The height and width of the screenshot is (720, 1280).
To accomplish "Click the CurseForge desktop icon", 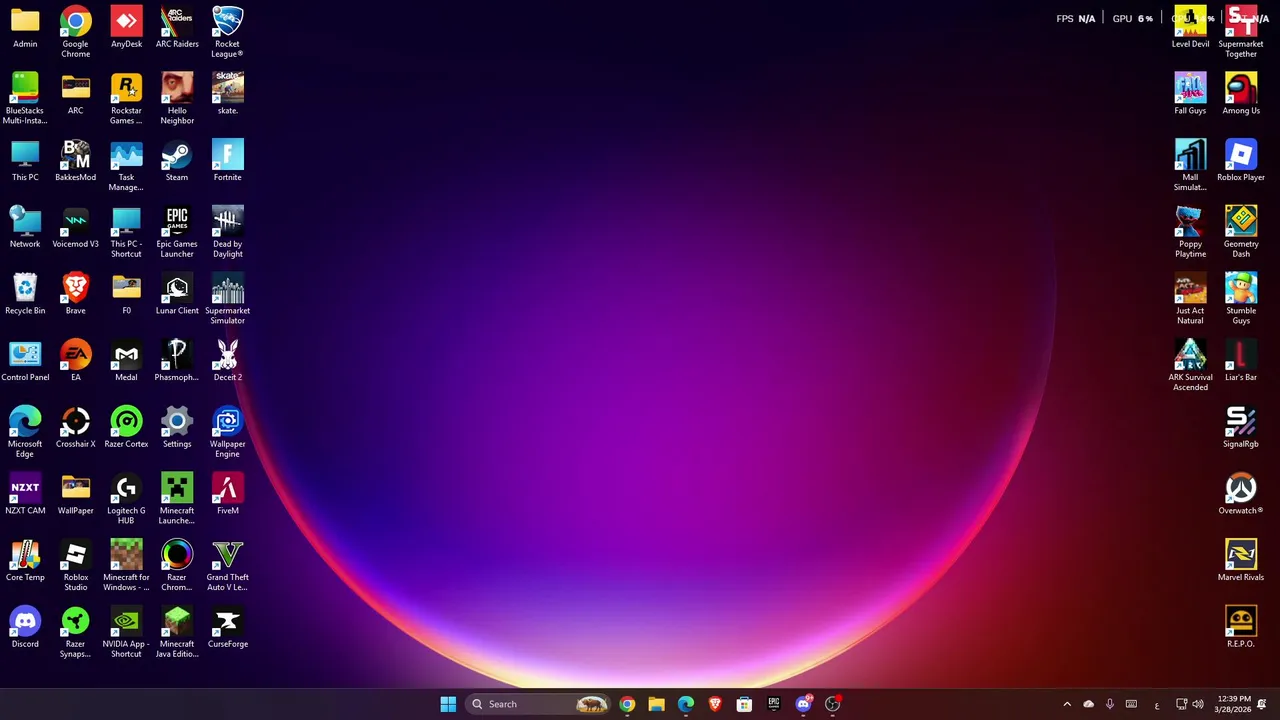I will (227, 621).
